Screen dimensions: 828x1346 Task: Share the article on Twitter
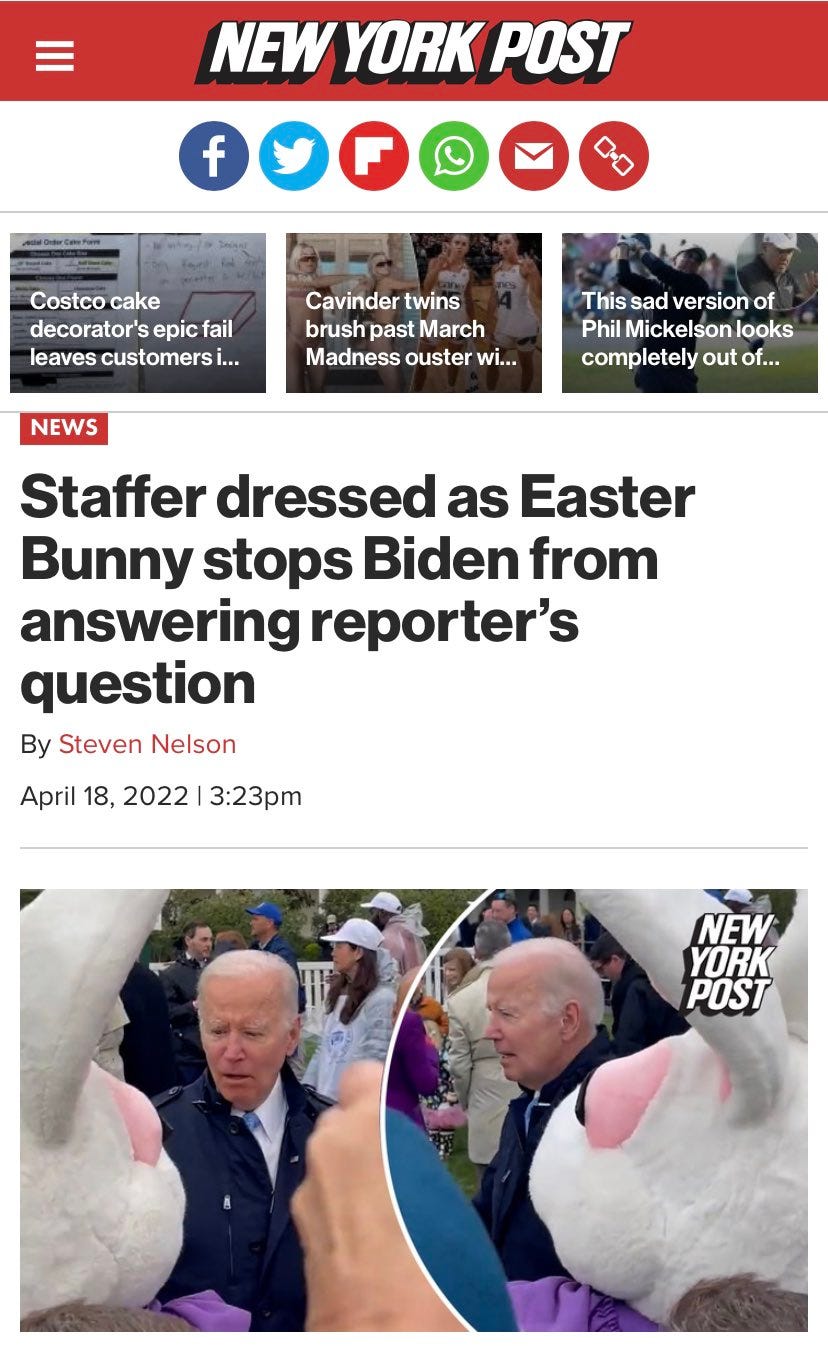[294, 156]
